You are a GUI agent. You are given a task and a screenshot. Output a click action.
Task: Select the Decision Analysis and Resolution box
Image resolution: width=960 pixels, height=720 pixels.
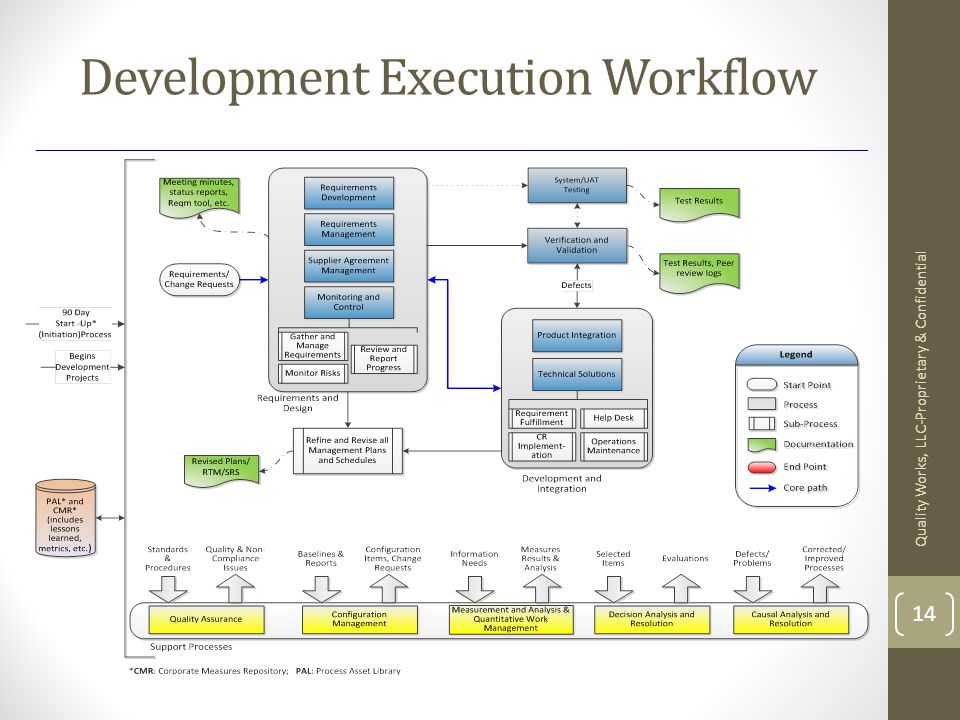click(651, 620)
